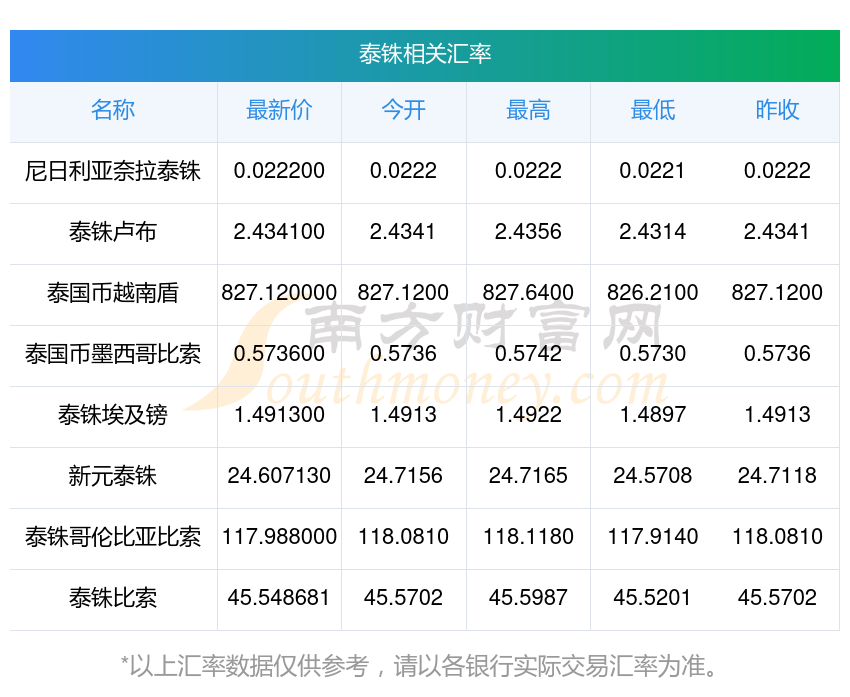
Task: Open the 泰铢哥伦比亚比索 row name
Action: coord(113,537)
